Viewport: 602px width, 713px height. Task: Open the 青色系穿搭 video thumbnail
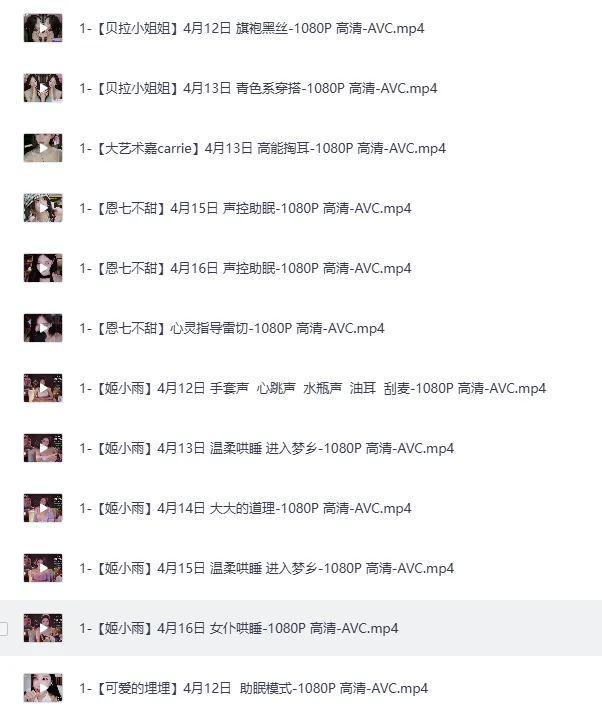[x=43, y=88]
